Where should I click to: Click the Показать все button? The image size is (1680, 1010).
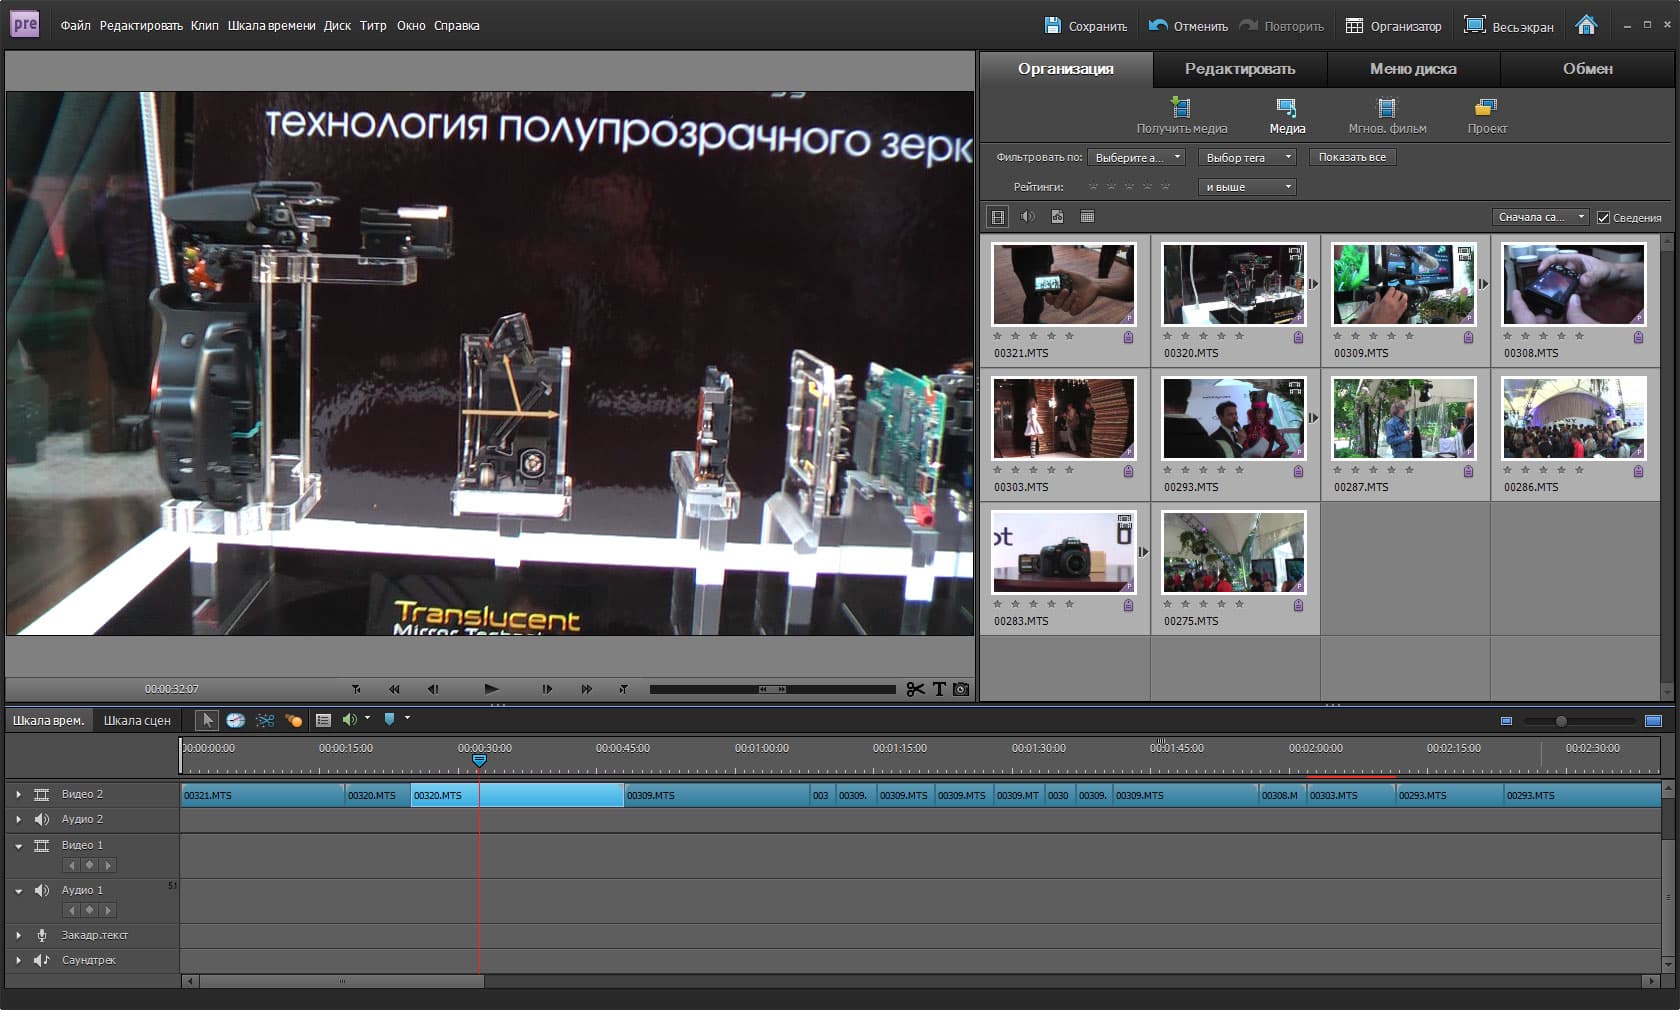point(1352,158)
